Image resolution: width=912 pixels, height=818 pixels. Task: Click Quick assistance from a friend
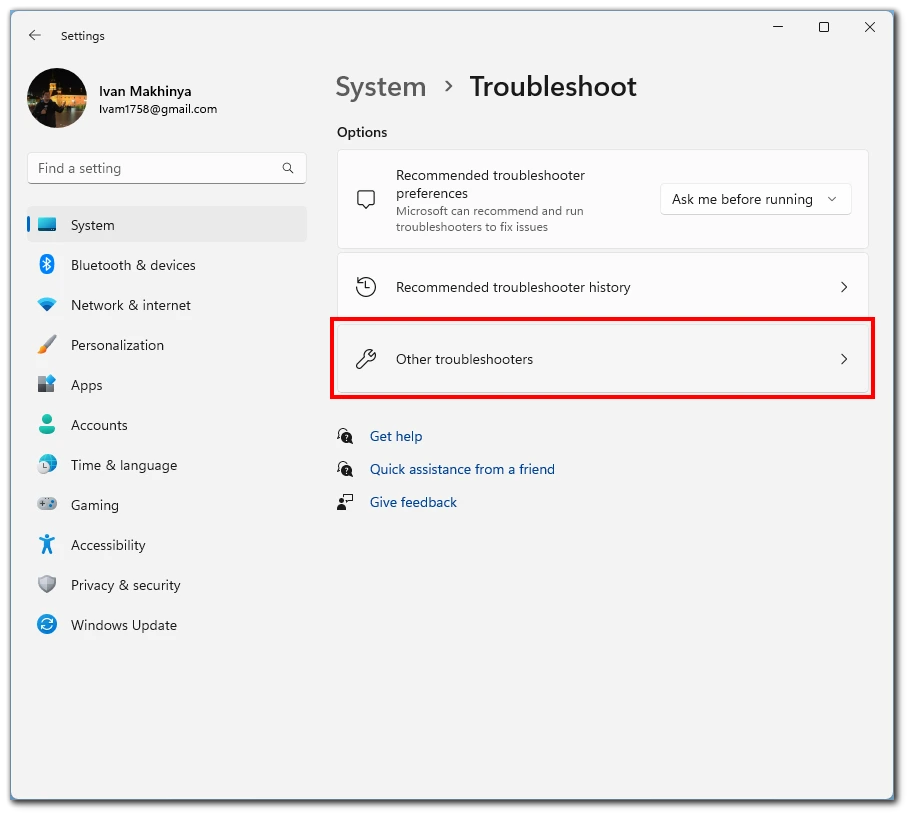click(462, 470)
